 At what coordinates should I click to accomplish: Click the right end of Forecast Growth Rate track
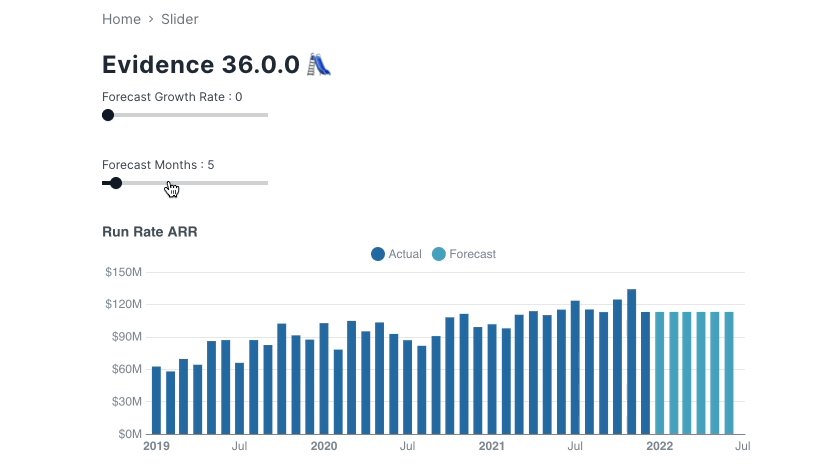click(265, 115)
